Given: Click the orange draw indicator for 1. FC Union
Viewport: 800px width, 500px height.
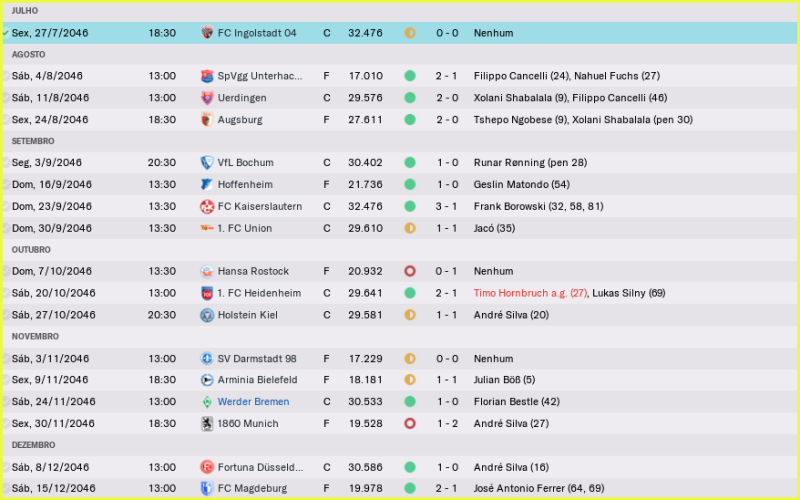Looking at the screenshot, I should tap(410, 228).
